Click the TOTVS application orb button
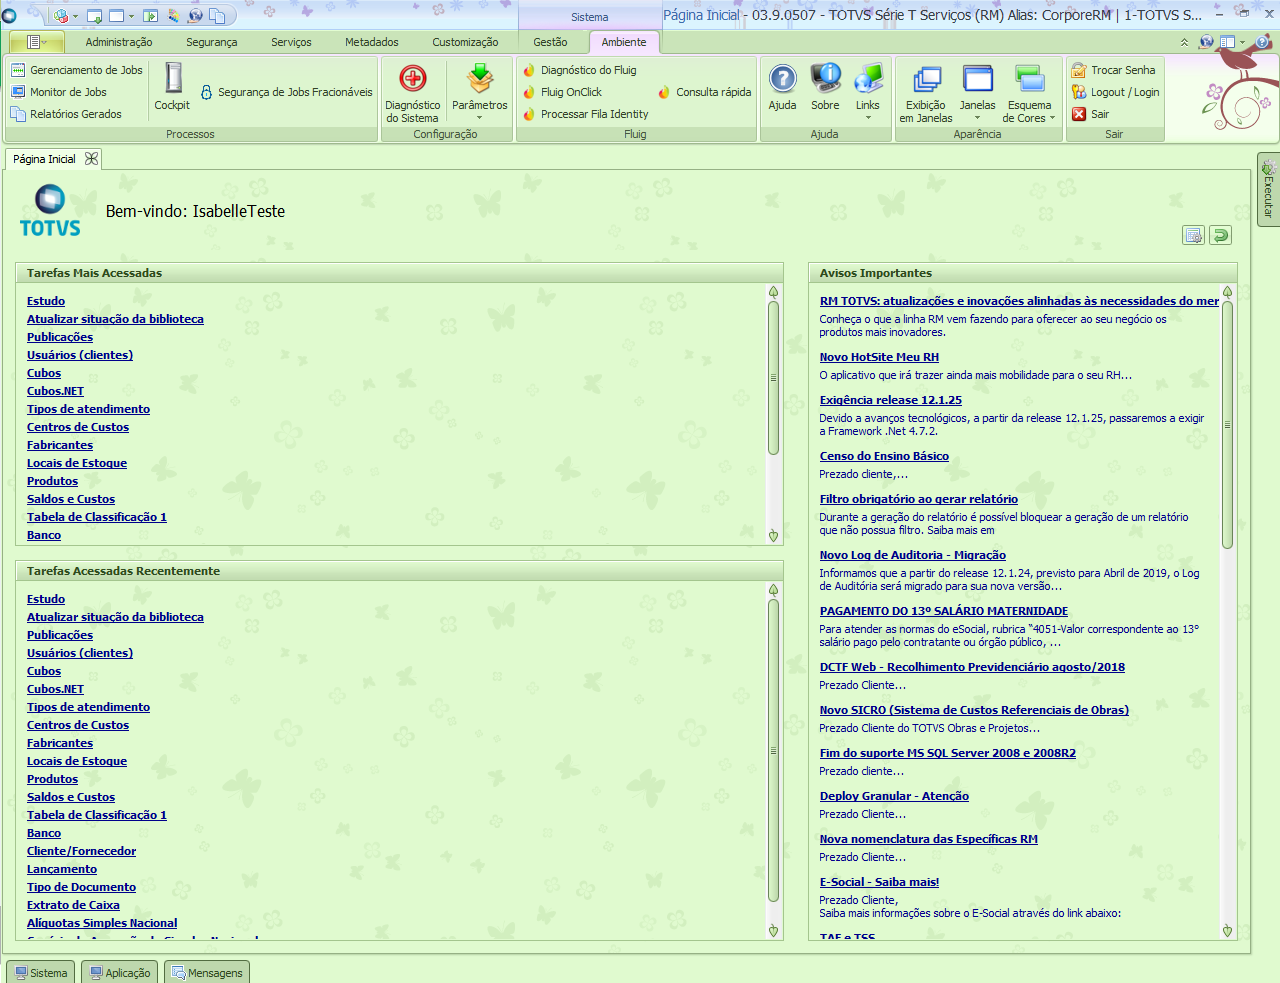 click(x=10, y=15)
